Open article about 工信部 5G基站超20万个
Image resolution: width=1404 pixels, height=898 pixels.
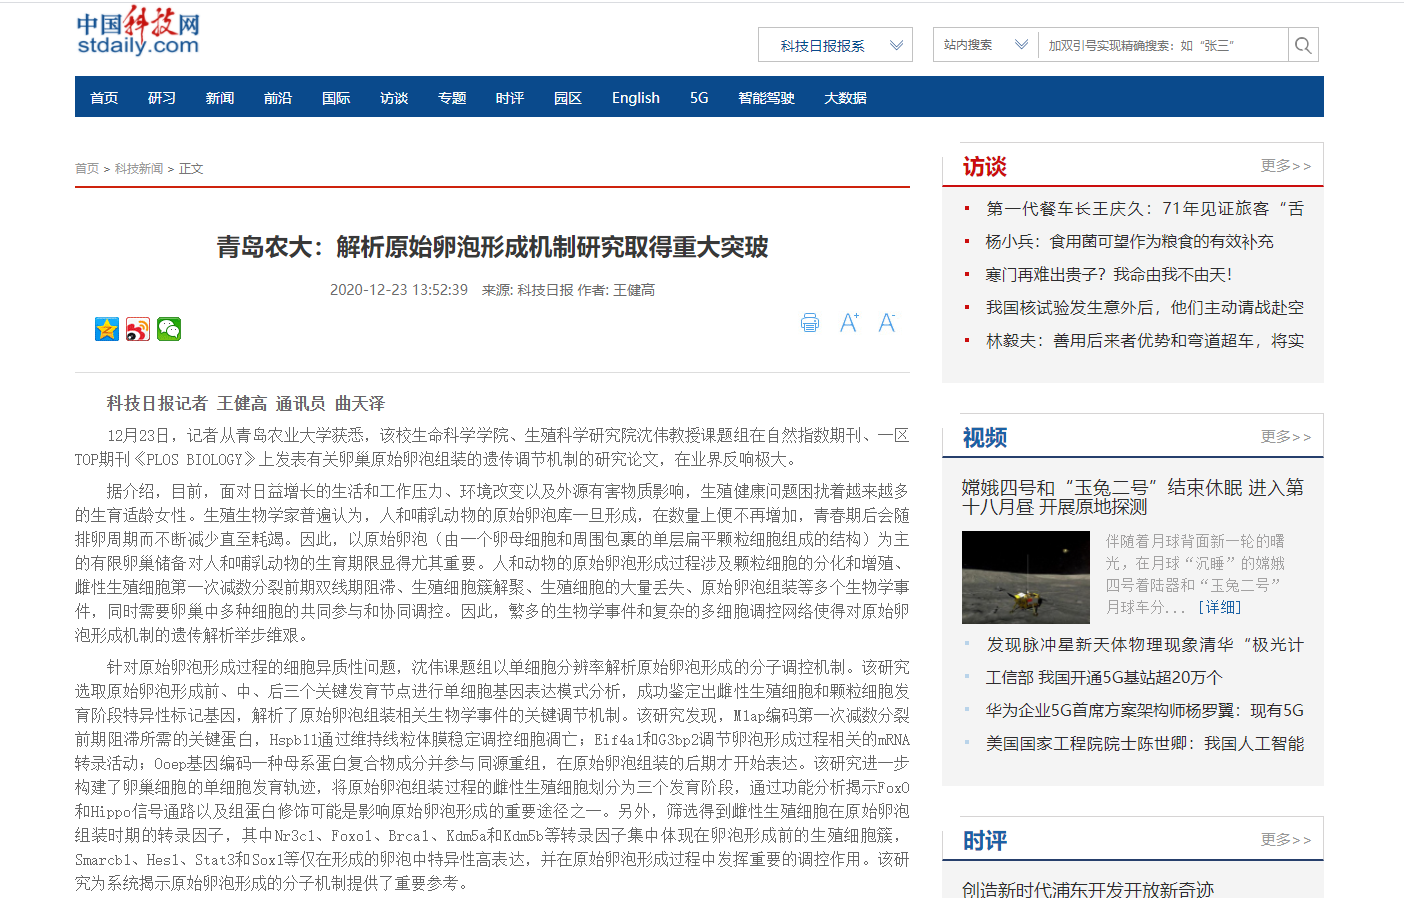click(x=1104, y=678)
